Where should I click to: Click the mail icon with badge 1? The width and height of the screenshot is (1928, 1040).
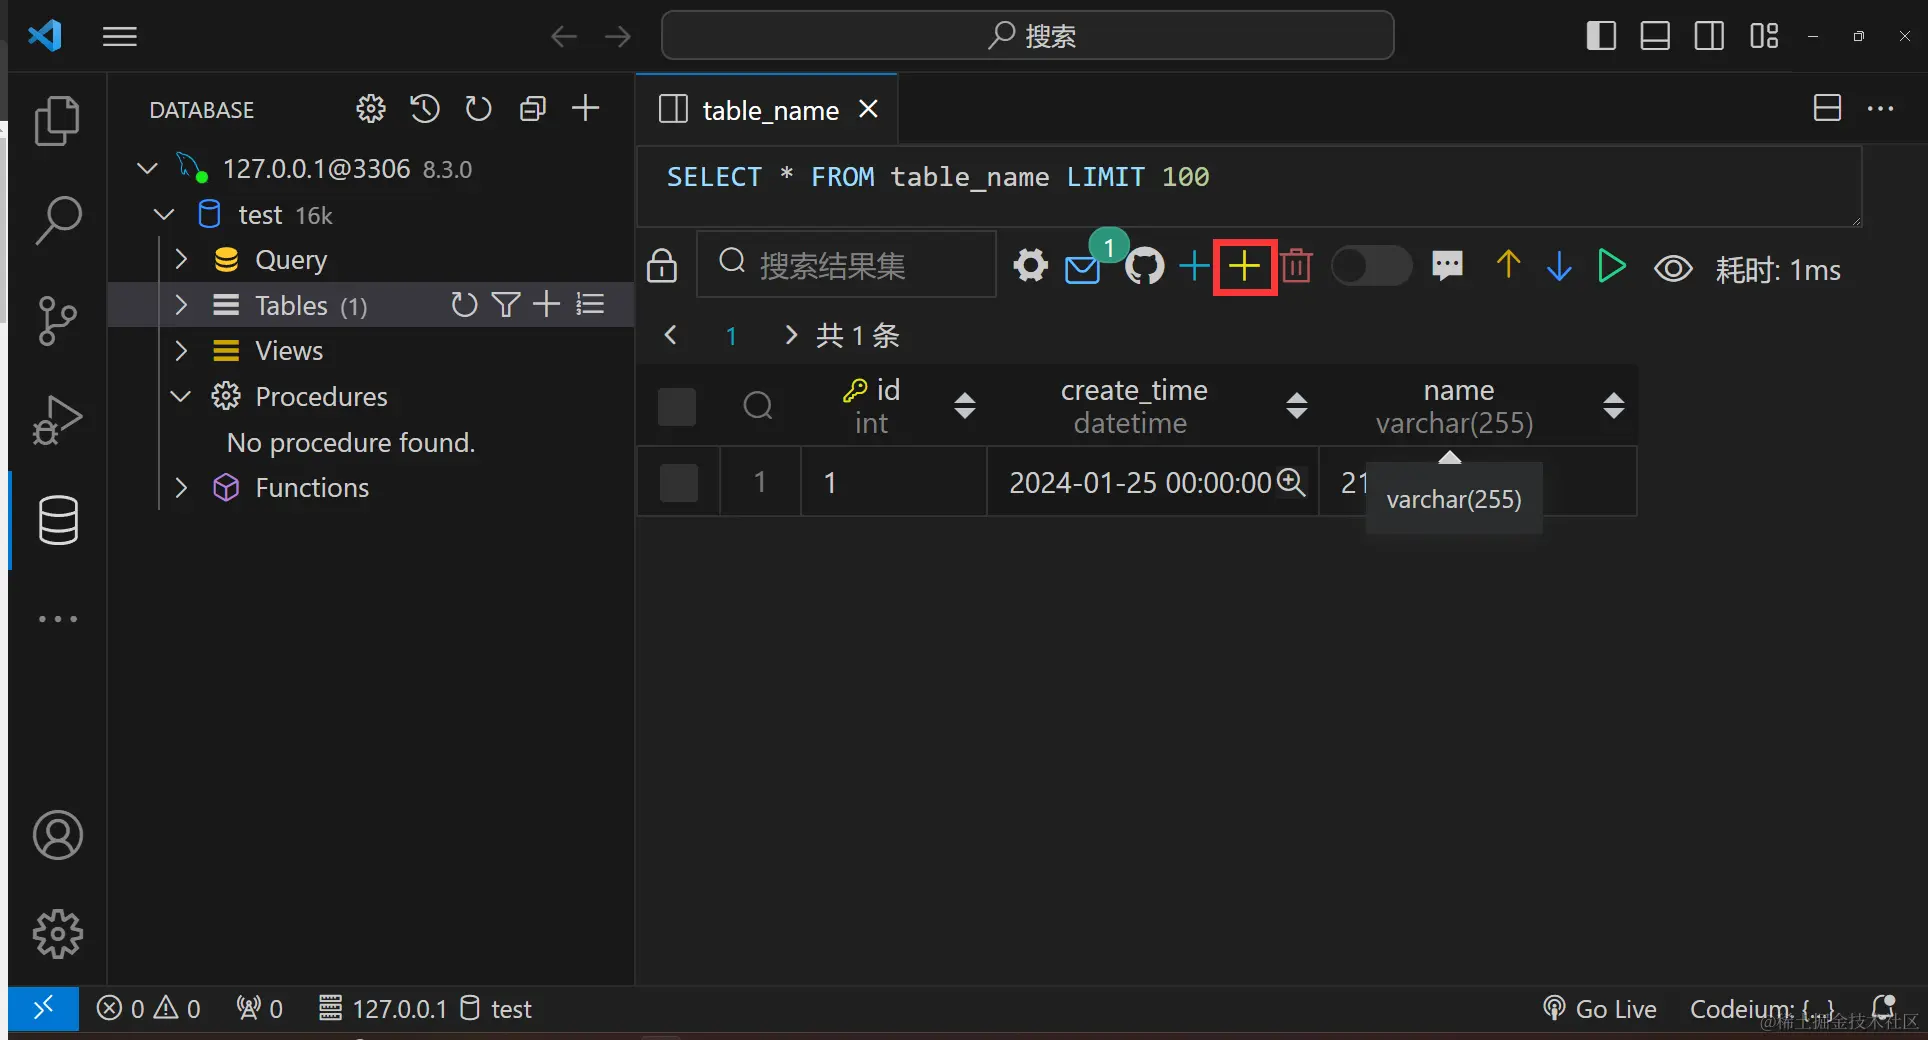[x=1083, y=268]
